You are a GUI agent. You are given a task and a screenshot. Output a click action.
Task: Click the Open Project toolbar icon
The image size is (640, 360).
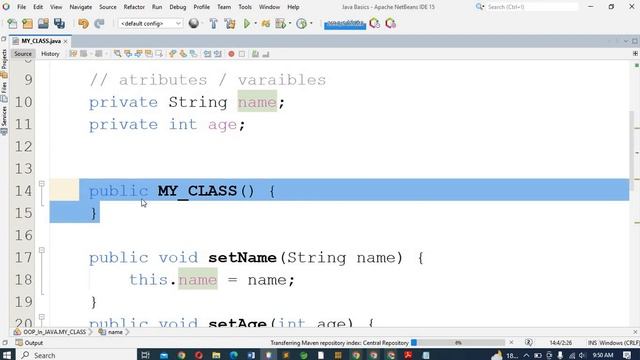(x=43, y=24)
